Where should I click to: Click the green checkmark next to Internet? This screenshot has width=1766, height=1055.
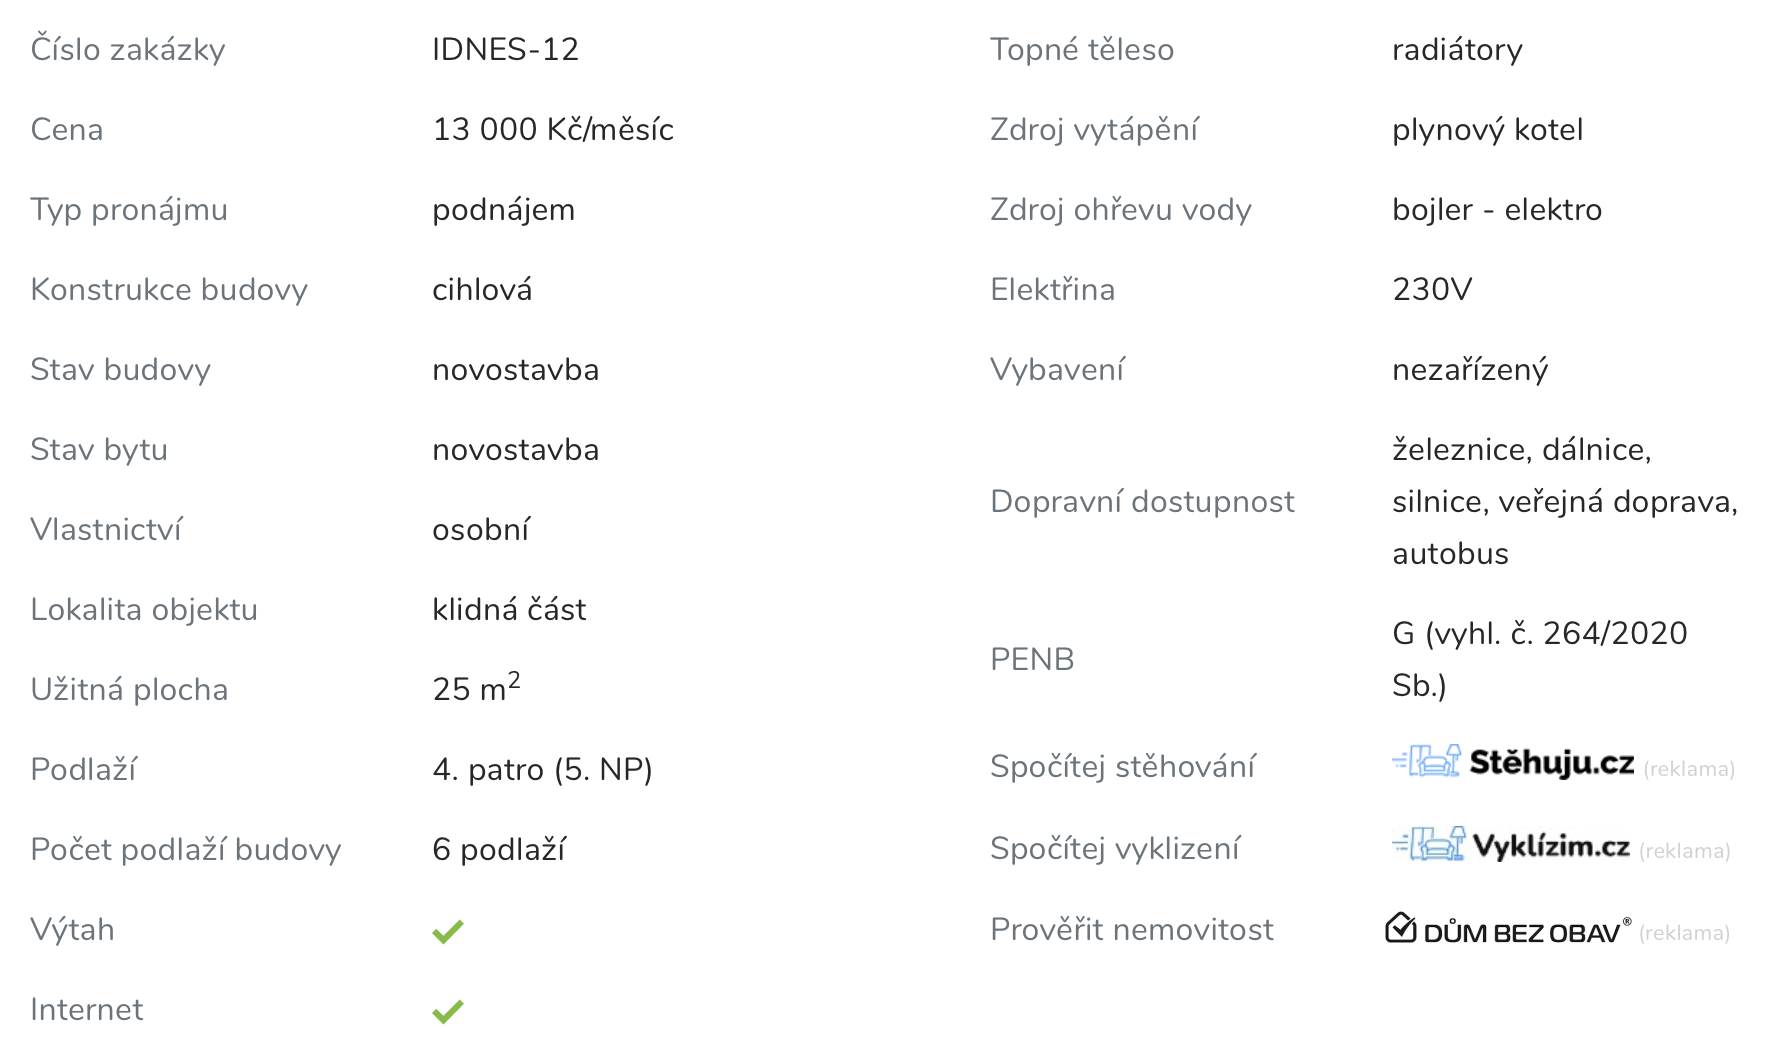448,1011
